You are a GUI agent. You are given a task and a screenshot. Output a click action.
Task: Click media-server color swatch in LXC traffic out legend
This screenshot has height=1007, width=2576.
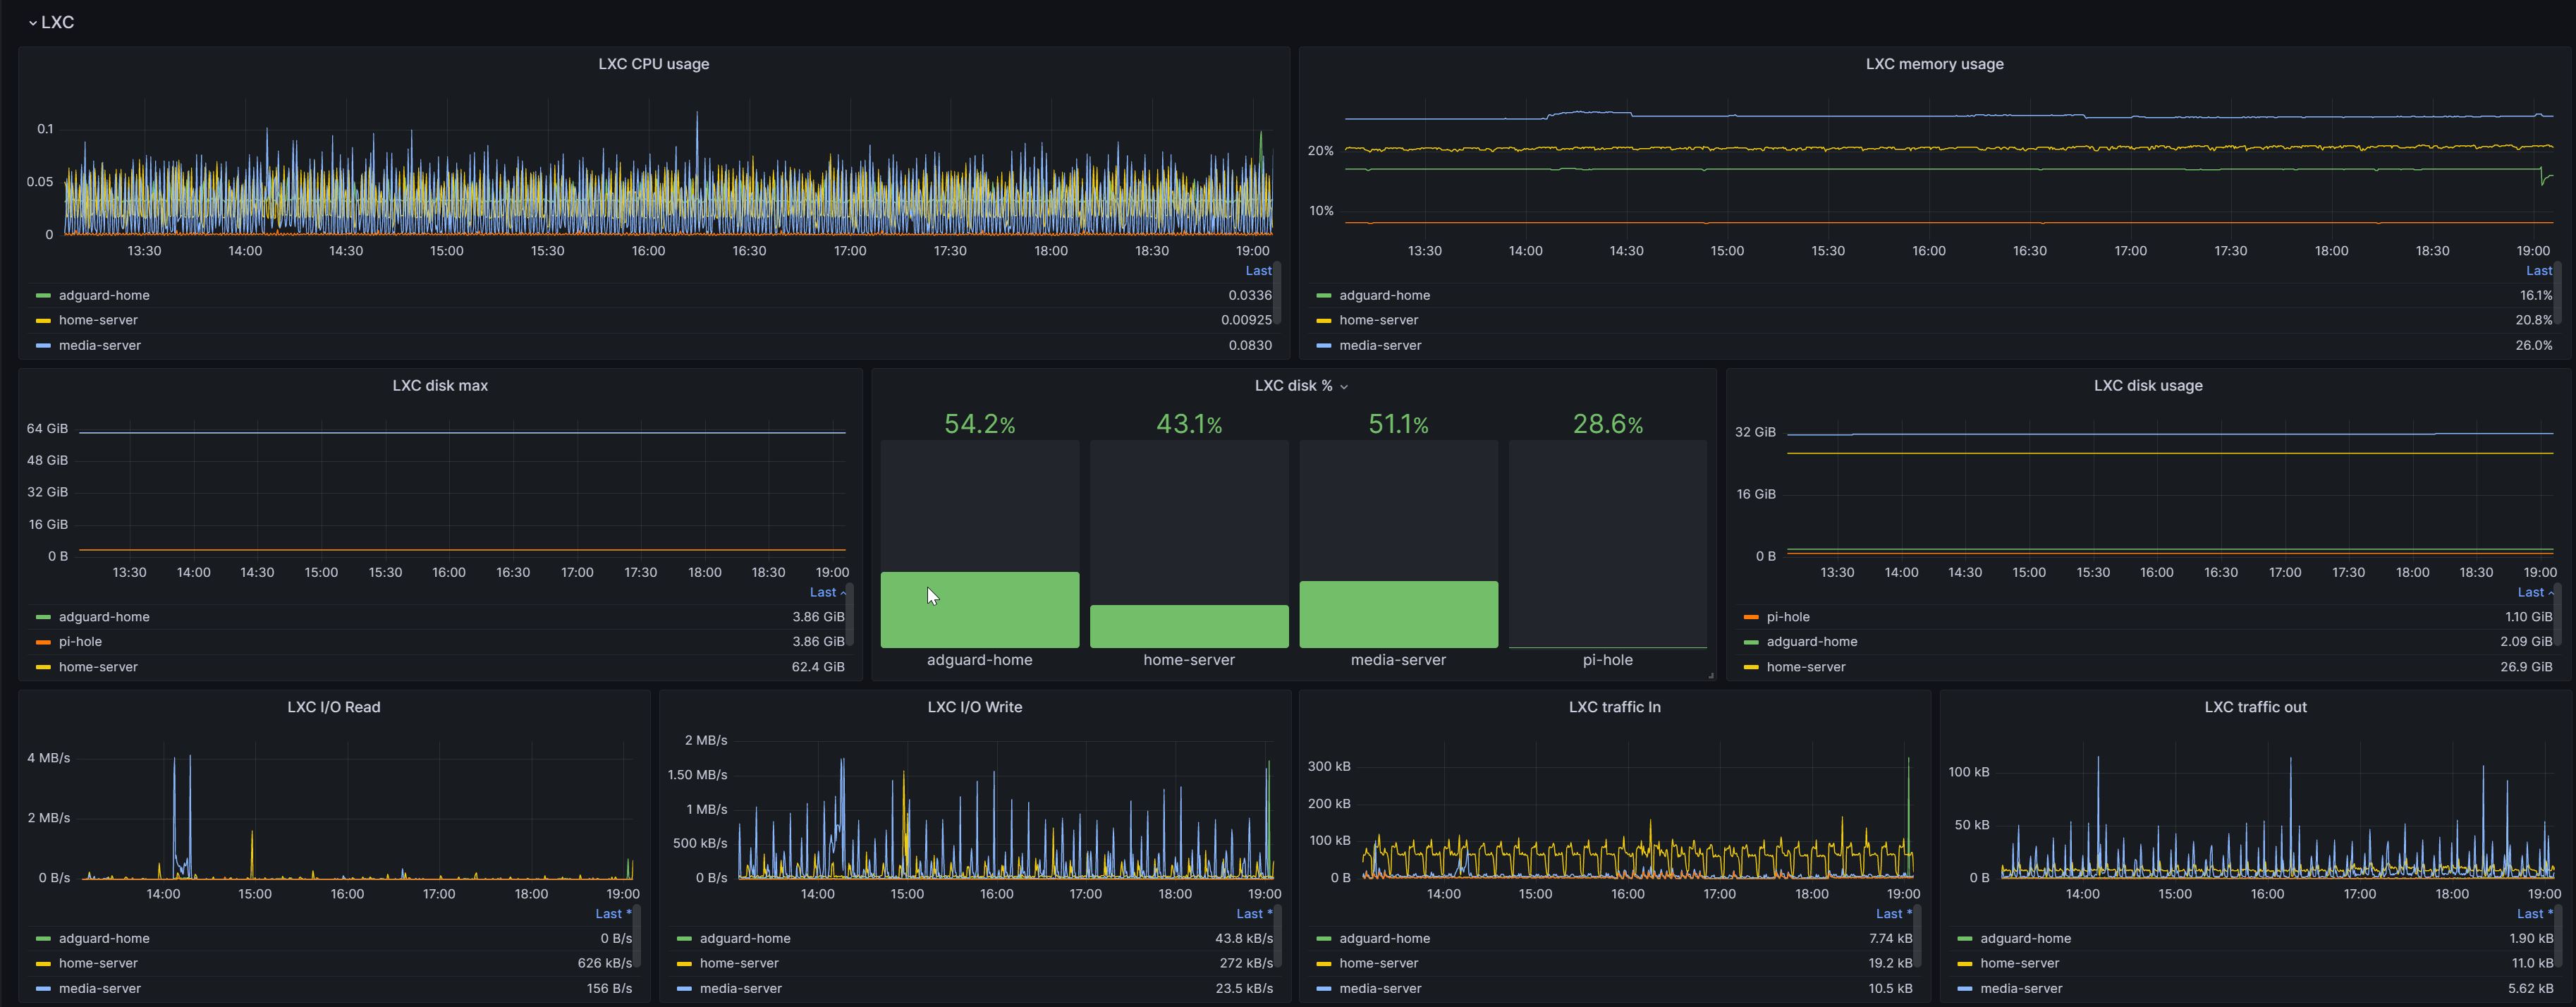1964,989
